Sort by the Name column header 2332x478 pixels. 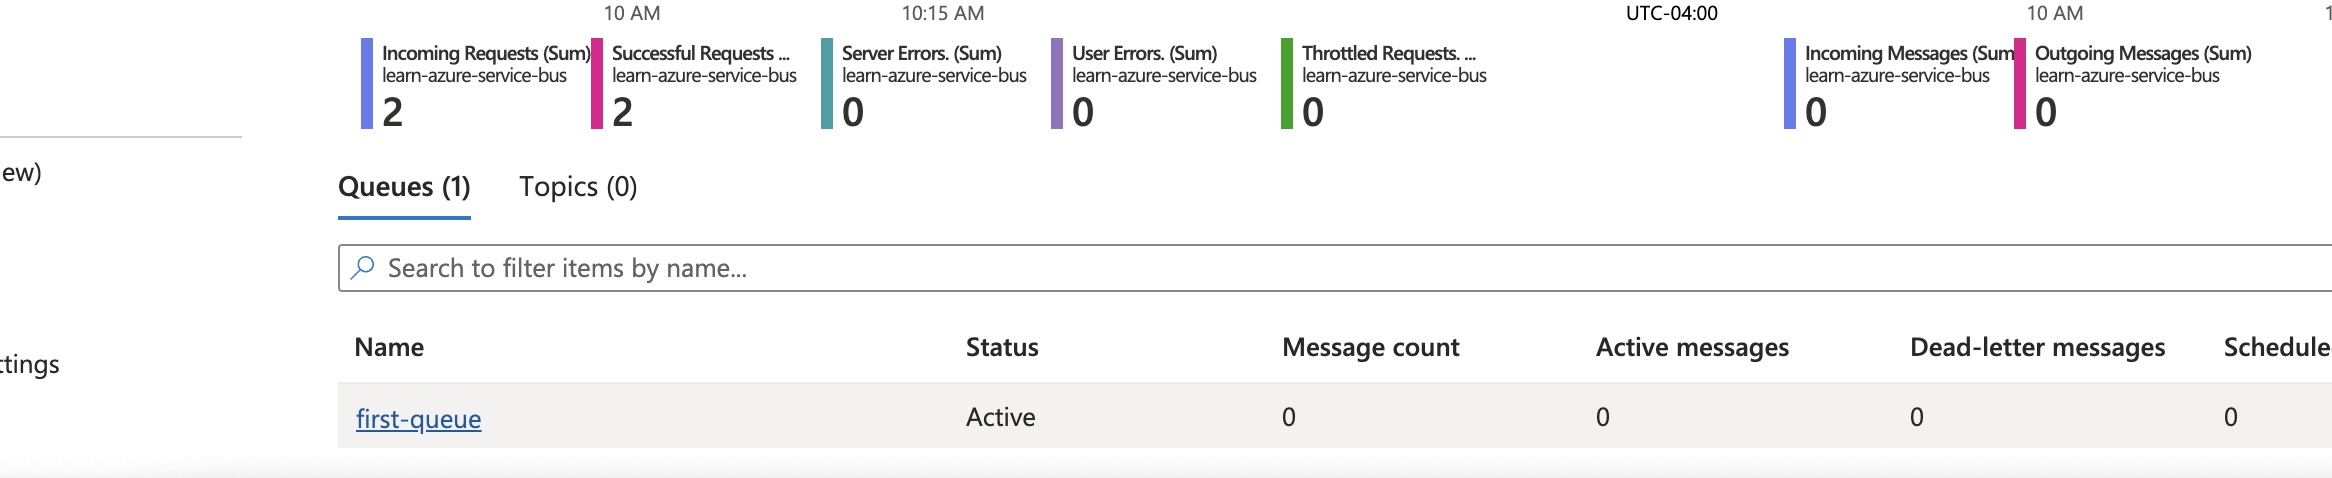click(x=389, y=347)
